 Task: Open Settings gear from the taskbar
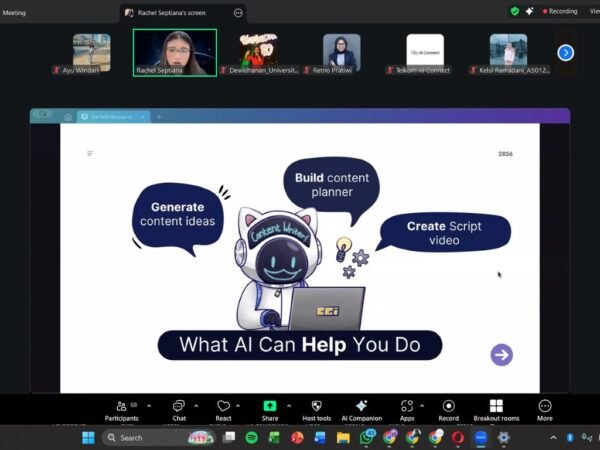point(504,437)
